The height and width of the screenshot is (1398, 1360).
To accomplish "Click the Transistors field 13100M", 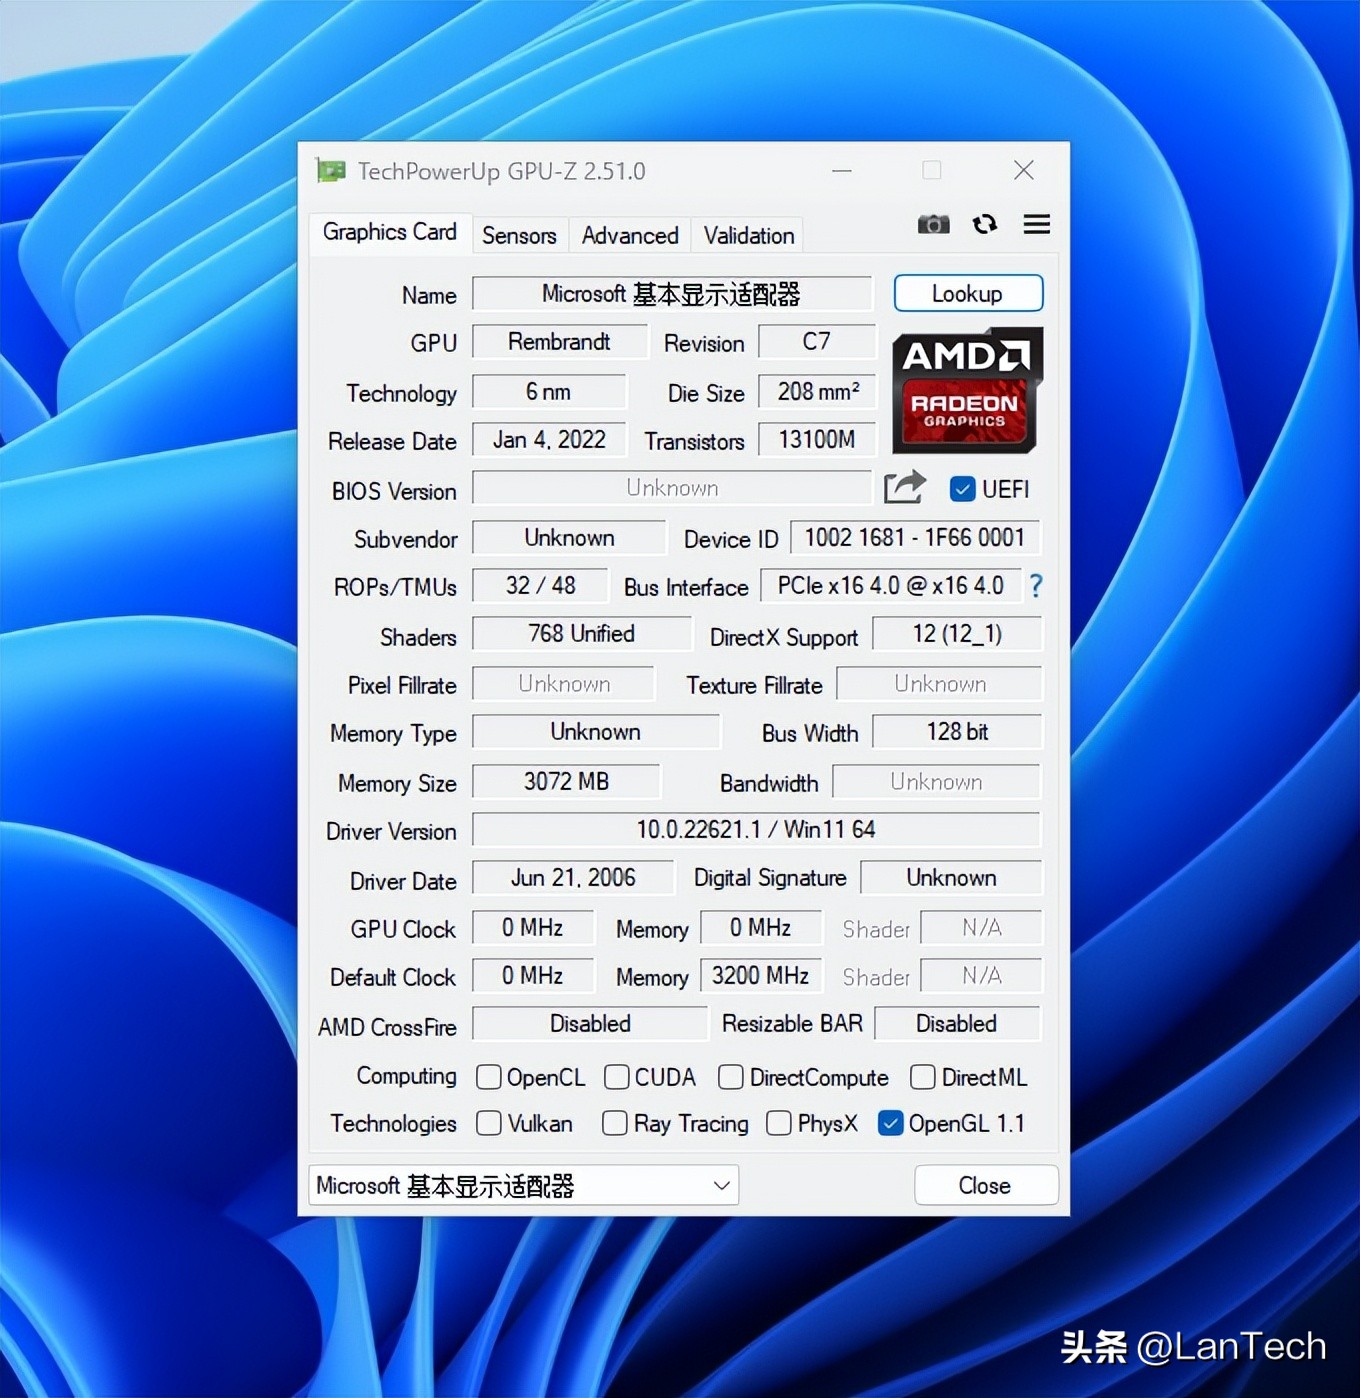I will pyautogui.click(x=817, y=440).
